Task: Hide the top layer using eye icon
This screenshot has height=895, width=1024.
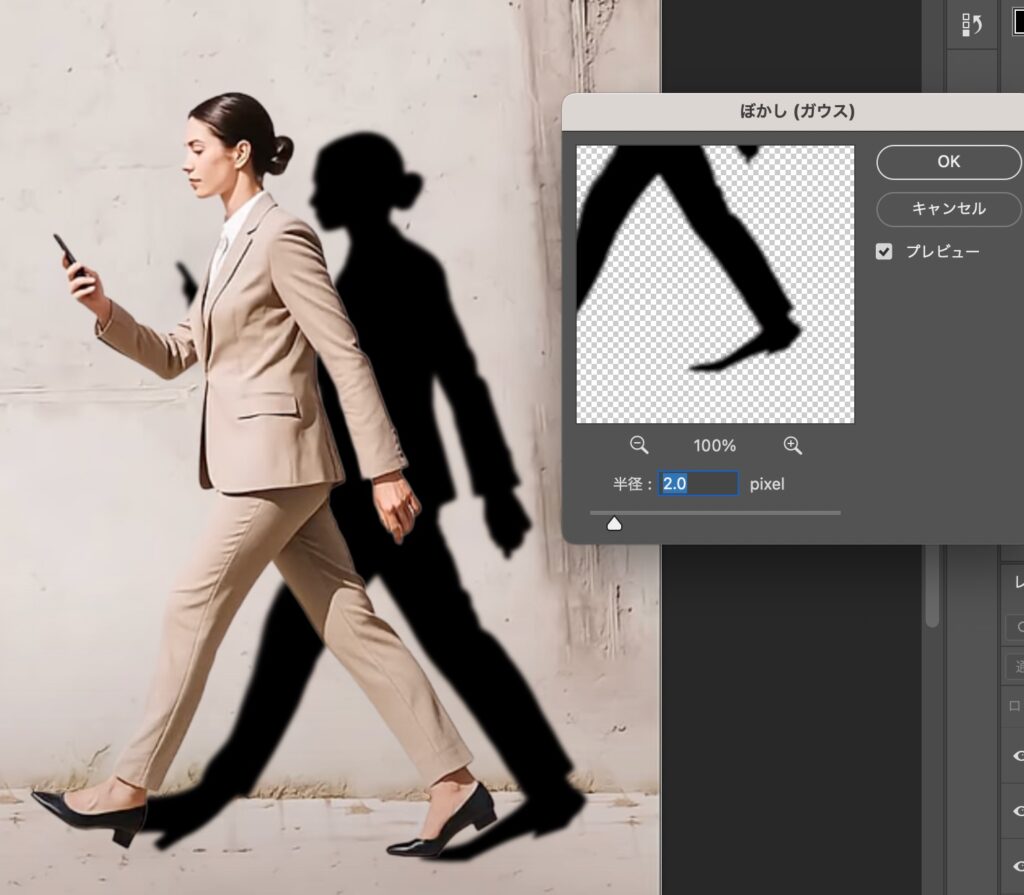Action: click(1018, 756)
